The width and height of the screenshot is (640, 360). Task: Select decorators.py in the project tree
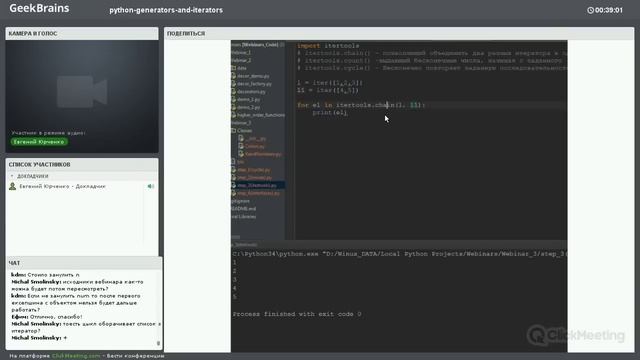pos(251,91)
